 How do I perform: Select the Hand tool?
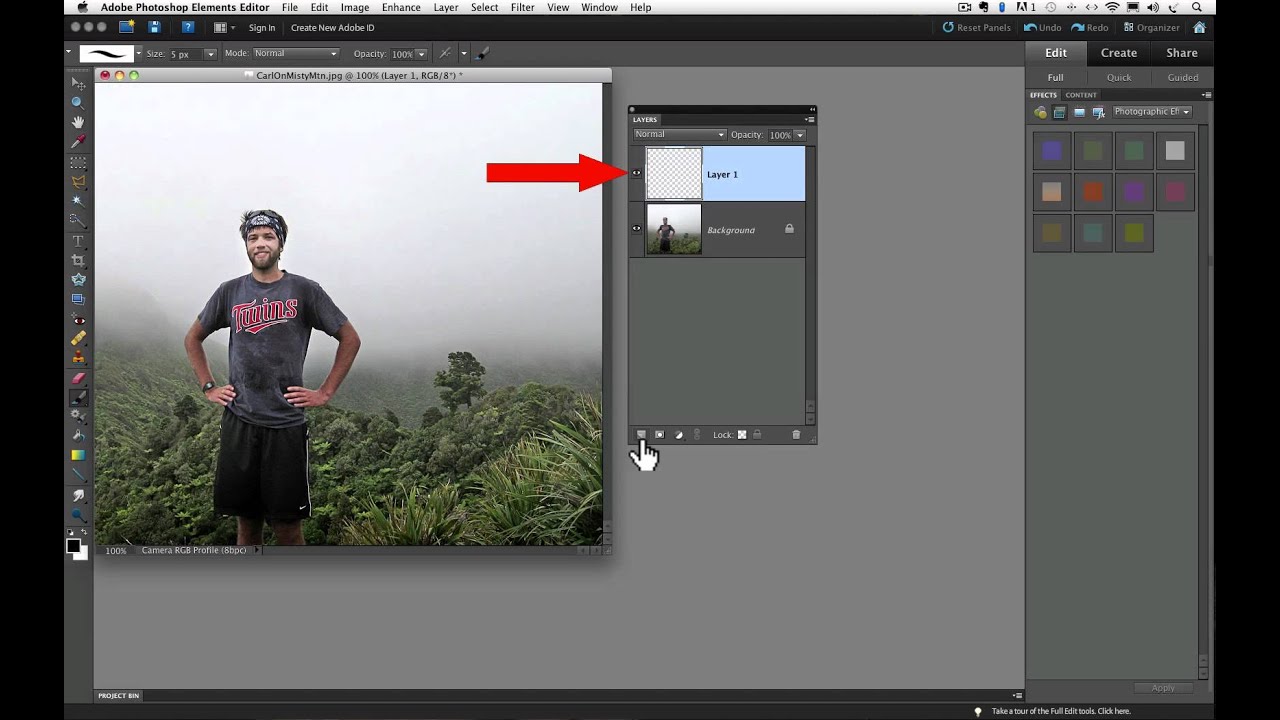(x=78, y=122)
